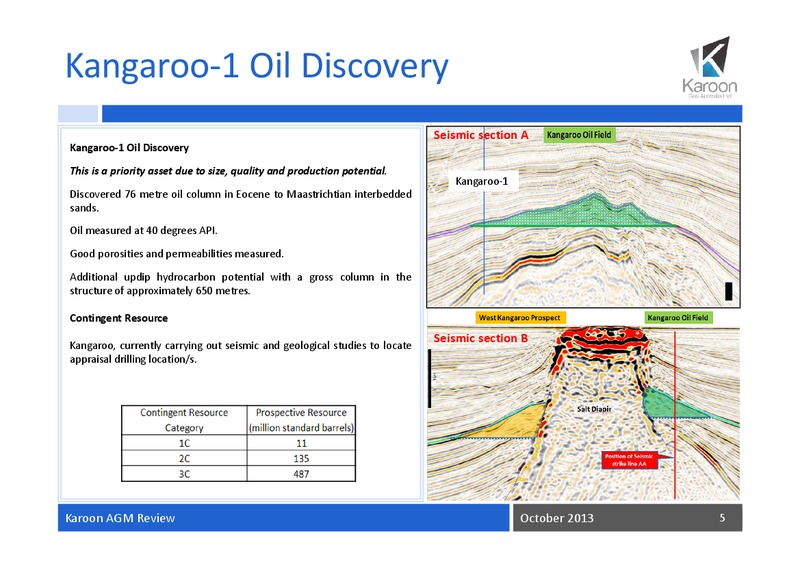The height and width of the screenshot is (566, 800).
Task: Select the '2C' table cell
Action: [x=184, y=458]
